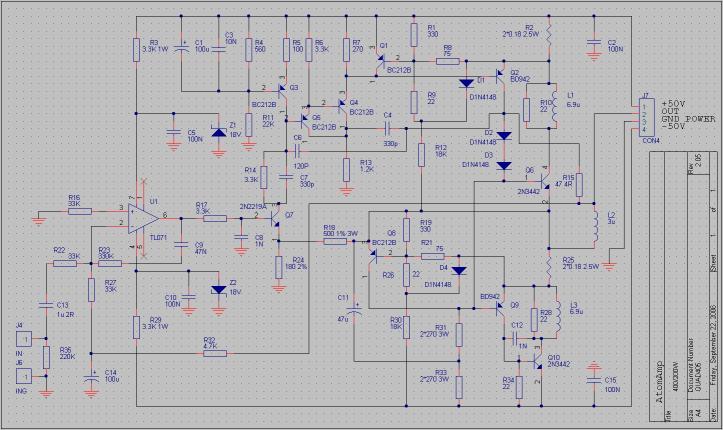Click the R7 270 label
Screen dimensions: 723x430
(357, 46)
